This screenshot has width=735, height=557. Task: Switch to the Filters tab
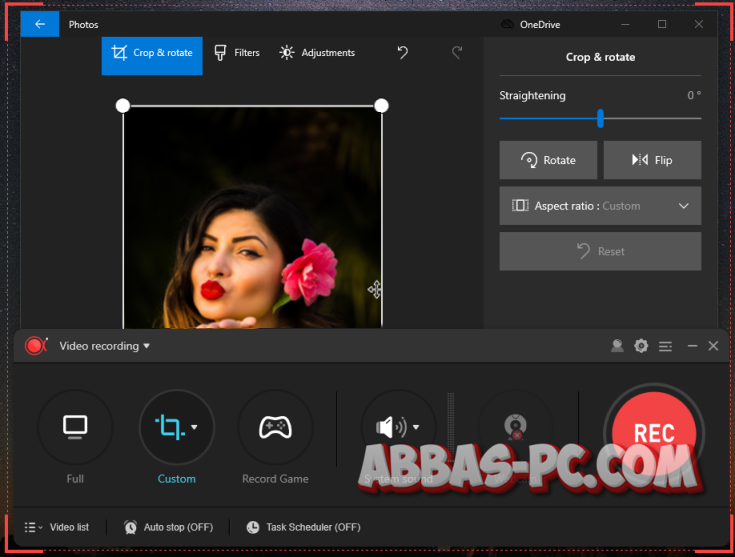coord(237,53)
